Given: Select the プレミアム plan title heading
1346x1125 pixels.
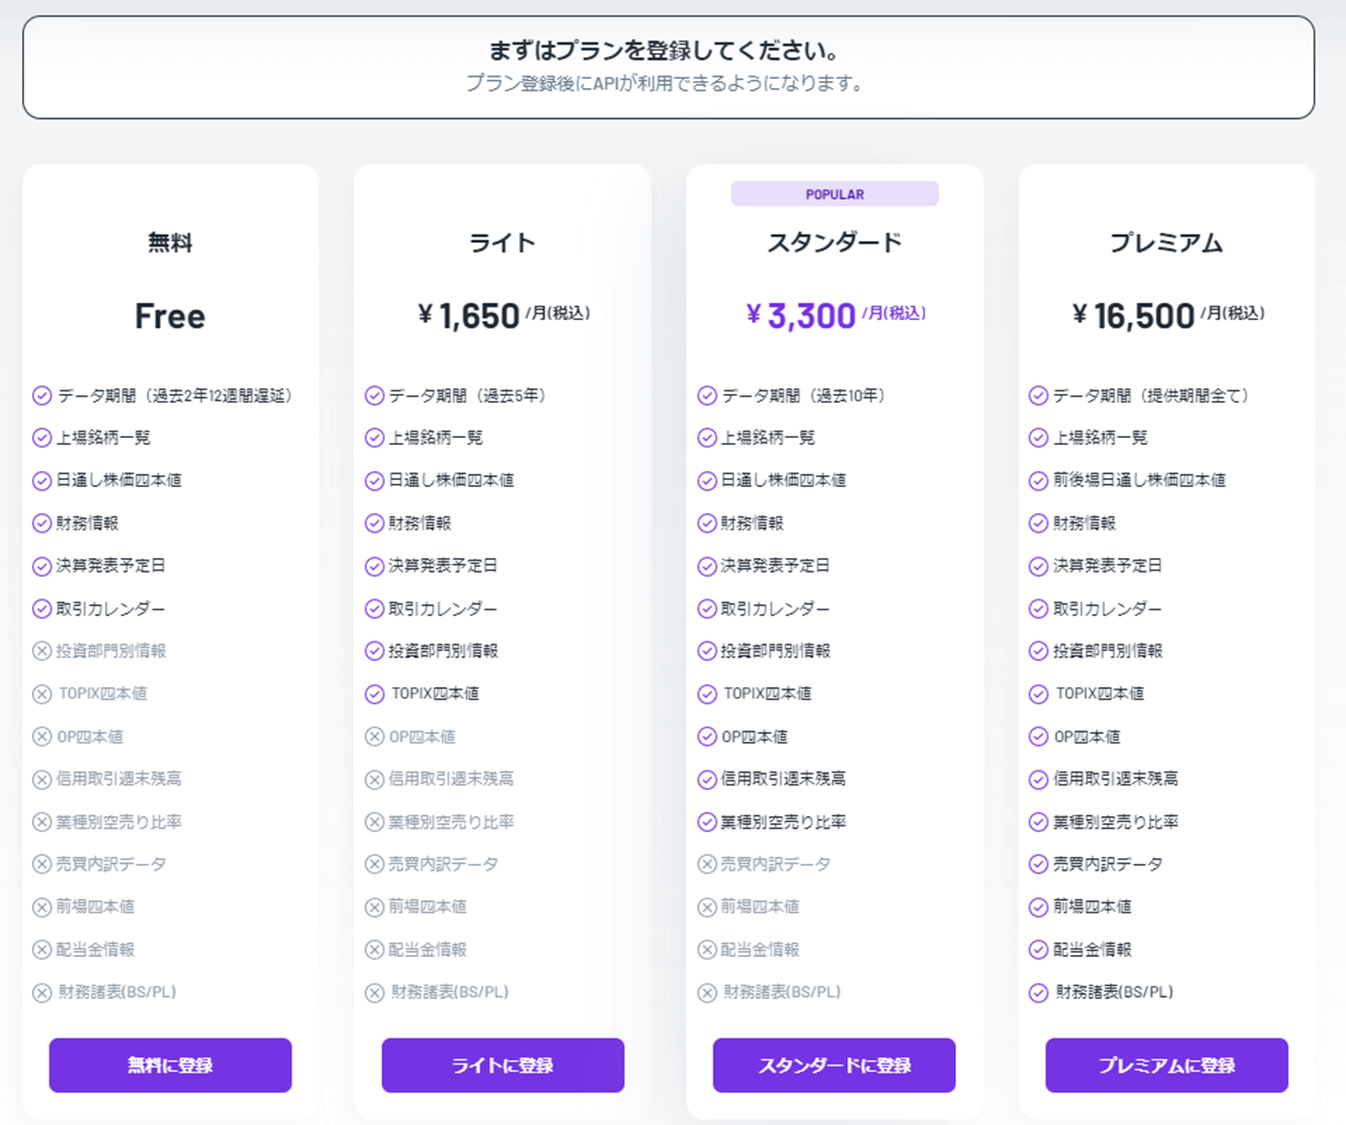Looking at the screenshot, I should (x=1166, y=241).
